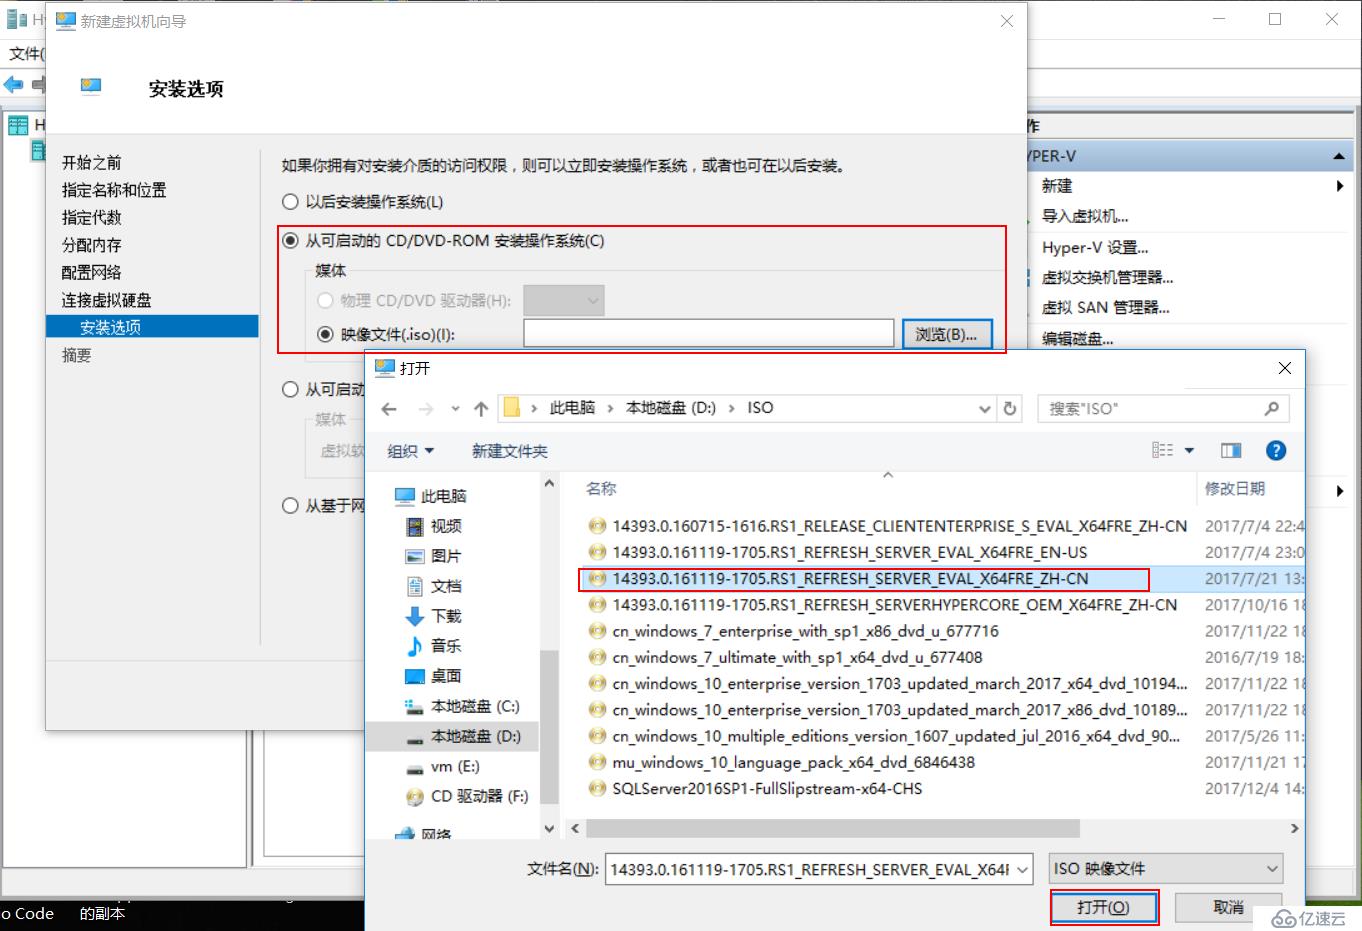The image size is (1362, 931).
Task: Go to 'Connect Virtual Hard Disk' step
Action: click(x=106, y=300)
